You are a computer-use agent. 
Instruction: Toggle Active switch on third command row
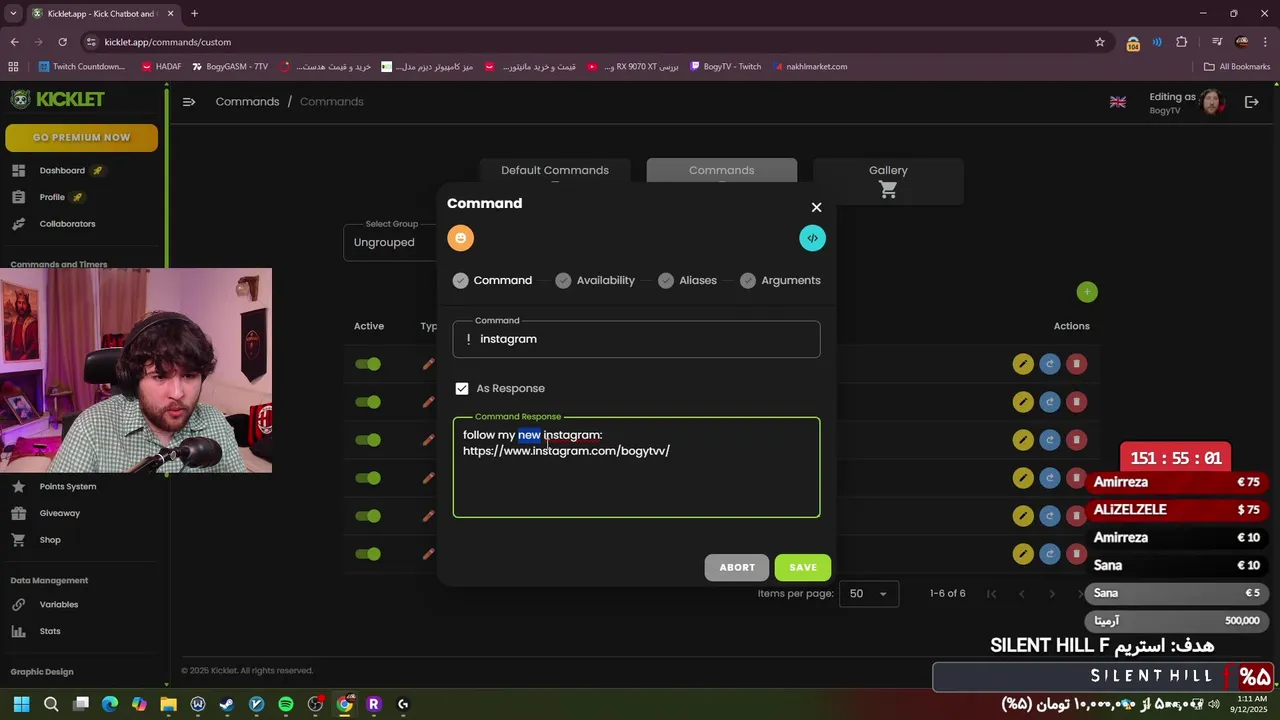click(x=368, y=440)
